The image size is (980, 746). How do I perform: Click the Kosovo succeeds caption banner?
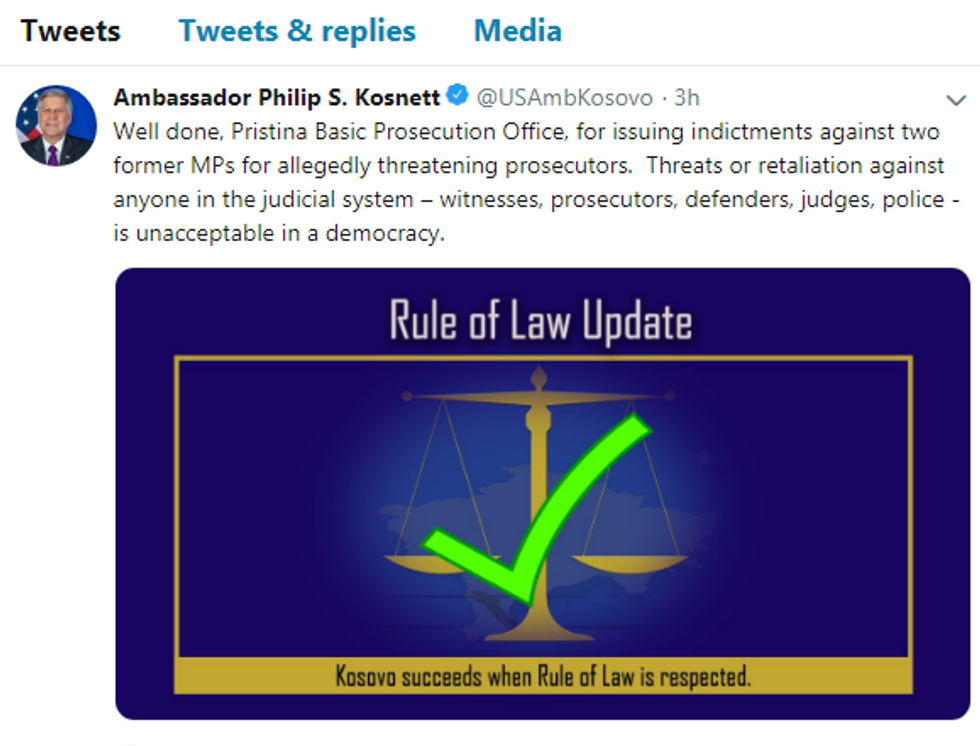543,676
